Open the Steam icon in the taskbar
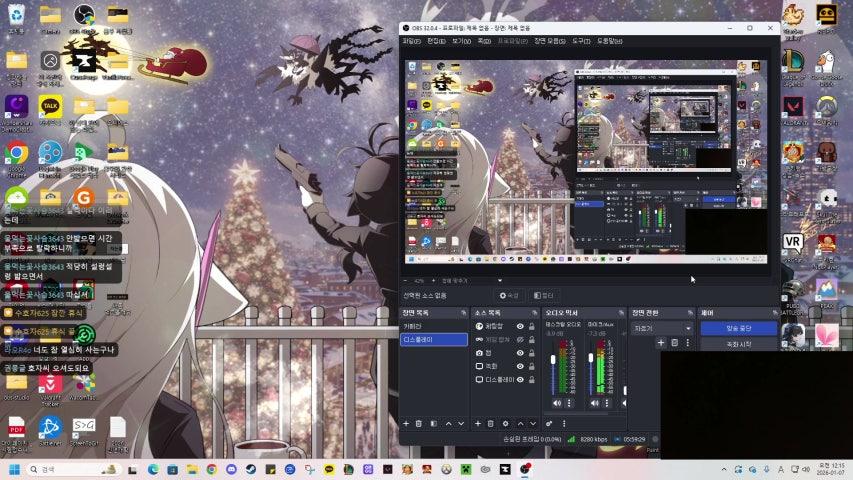Screen dimensions: 853x480 250,469
